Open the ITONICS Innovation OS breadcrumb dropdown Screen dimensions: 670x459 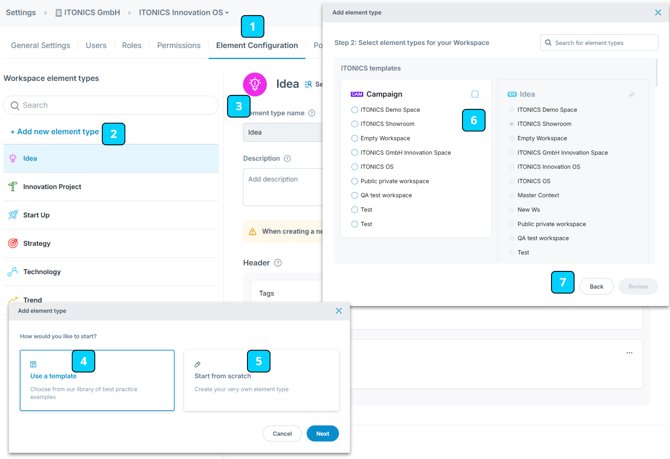tap(184, 13)
